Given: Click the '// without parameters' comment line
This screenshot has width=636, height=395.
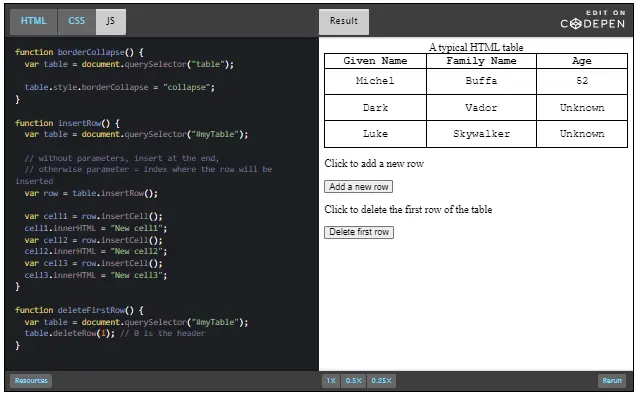Looking at the screenshot, I should pyautogui.click(x=122, y=159).
